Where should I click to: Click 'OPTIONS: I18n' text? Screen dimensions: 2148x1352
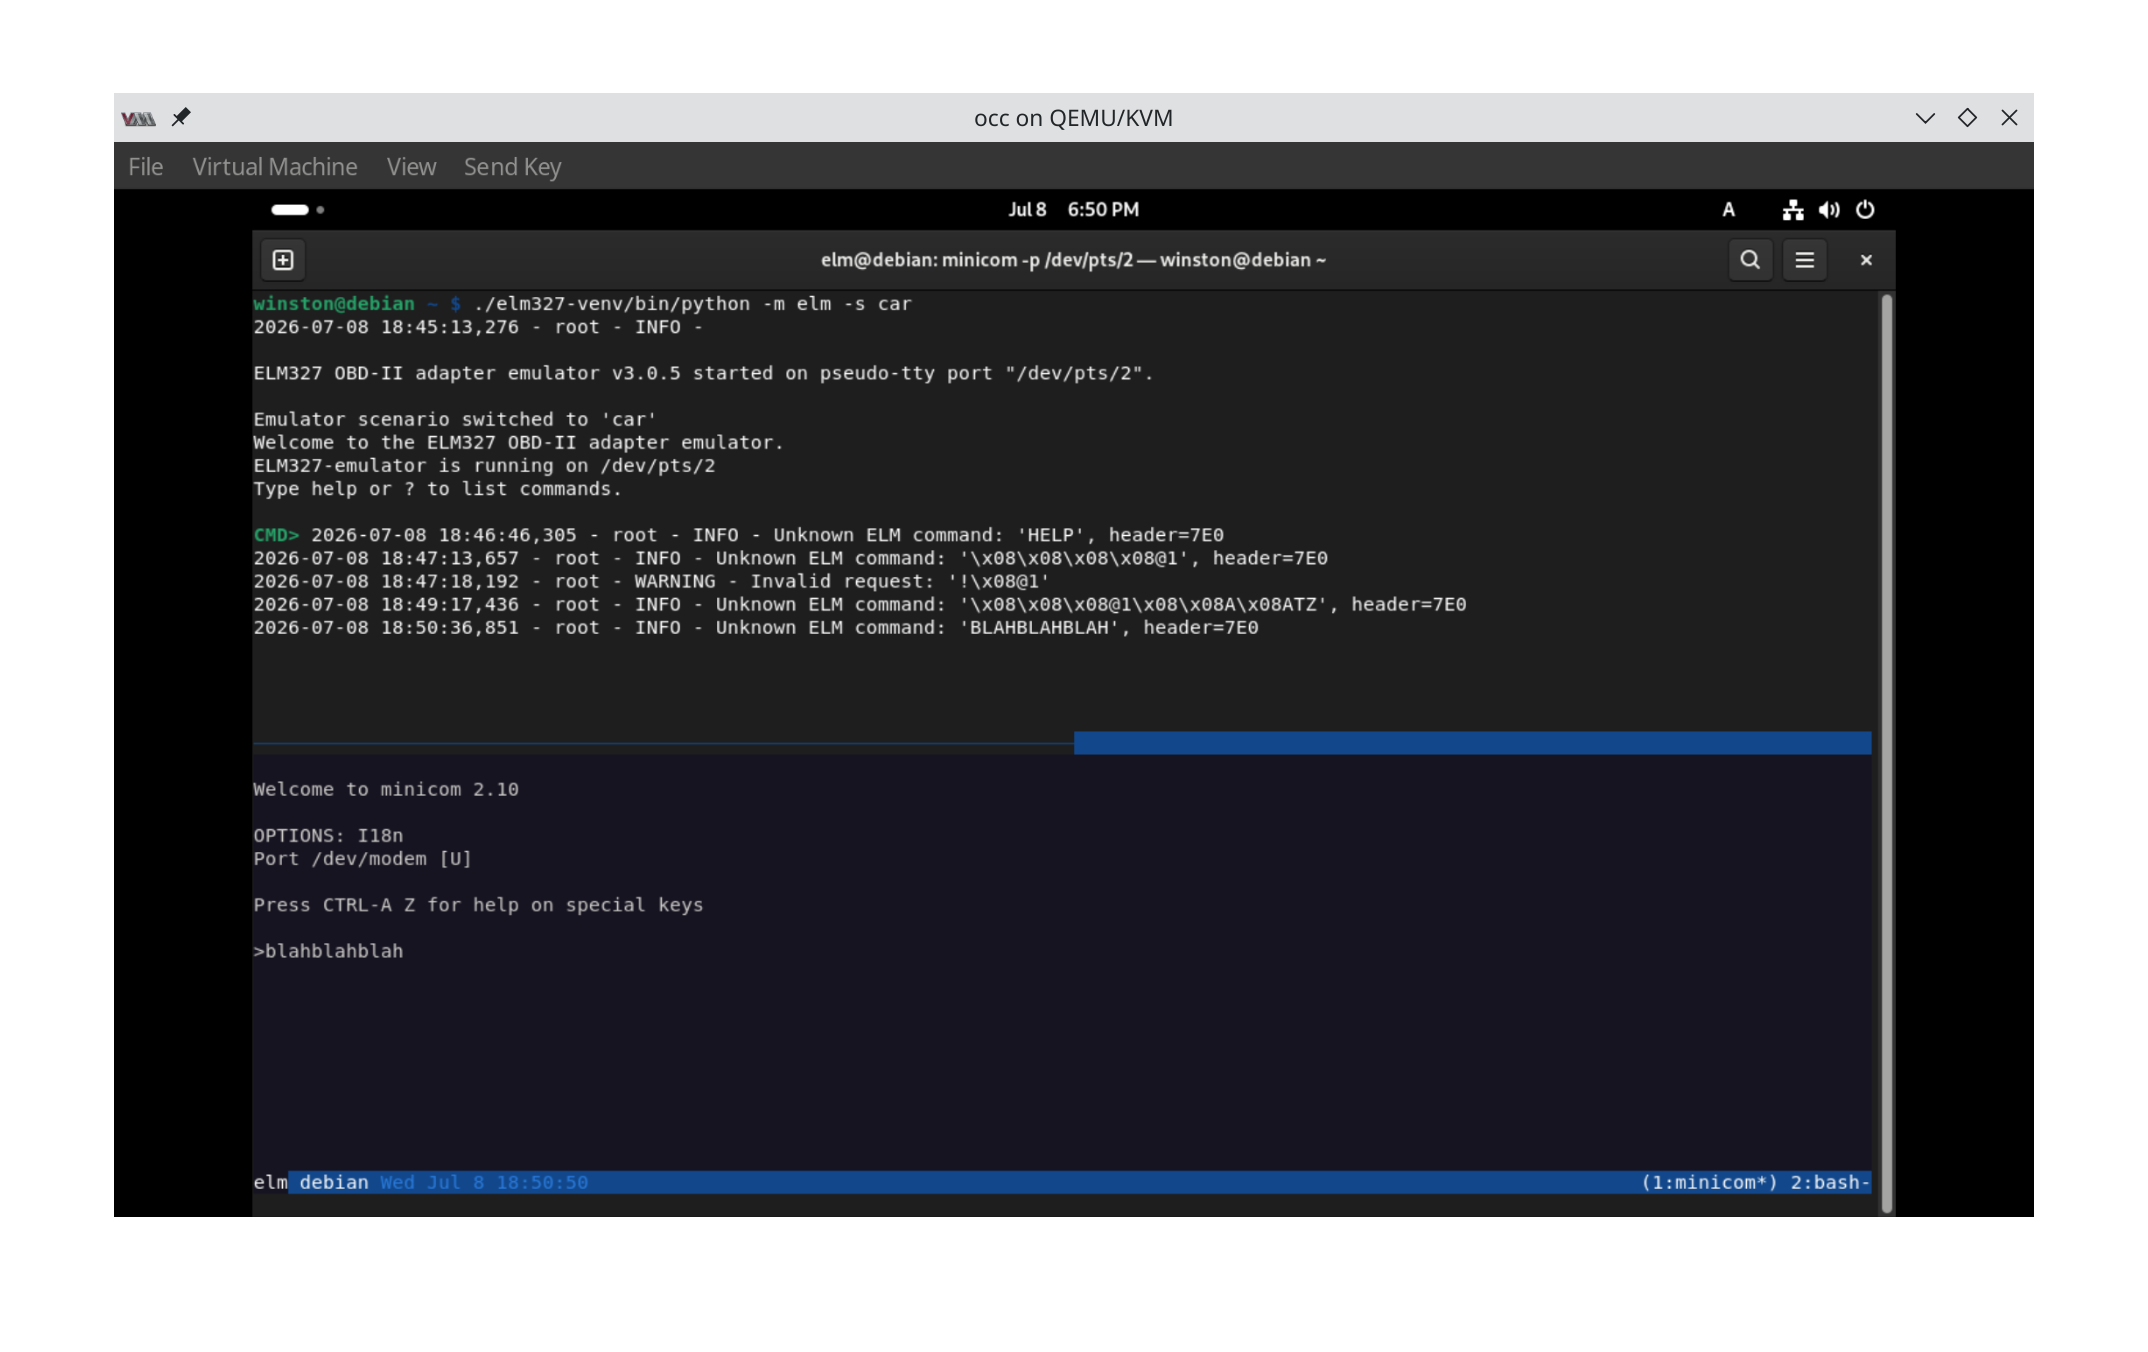[328, 835]
